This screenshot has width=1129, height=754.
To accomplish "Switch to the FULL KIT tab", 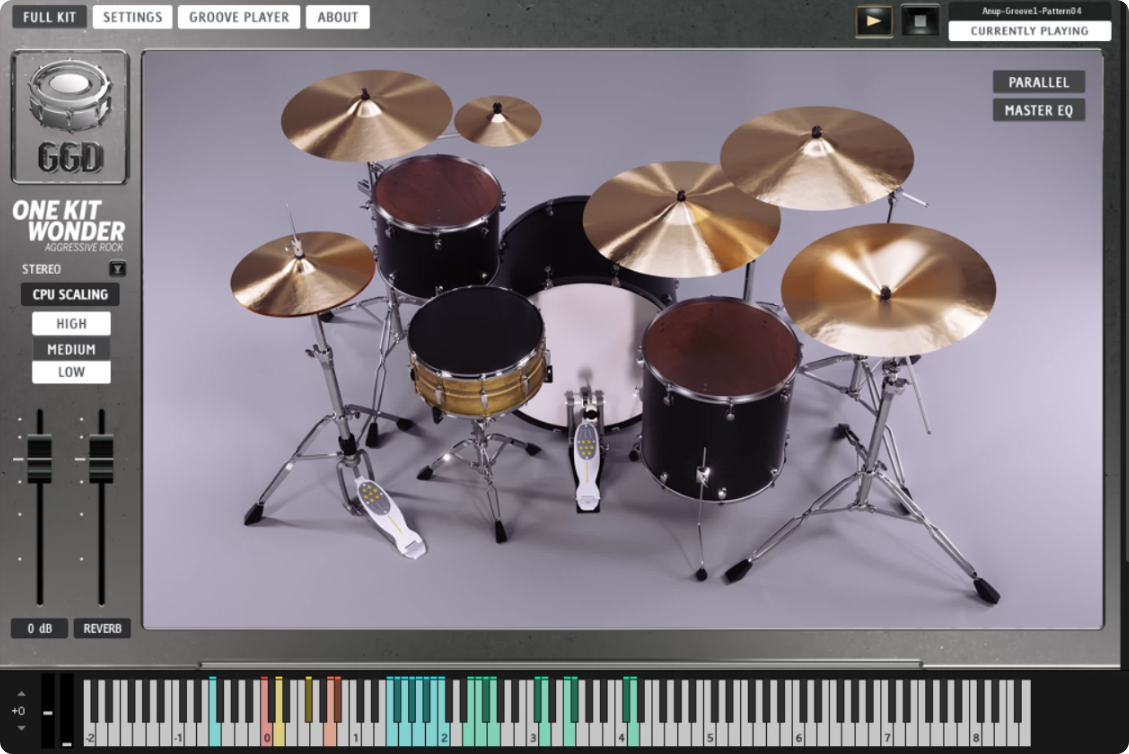I will (x=49, y=17).
